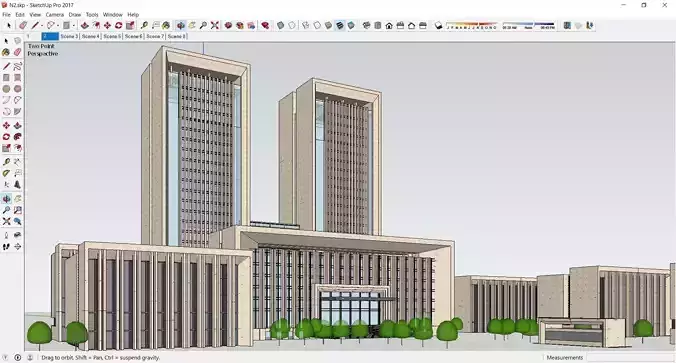This screenshot has width=676, height=363.
Task: Open the Draw menu
Action: click(x=75, y=15)
